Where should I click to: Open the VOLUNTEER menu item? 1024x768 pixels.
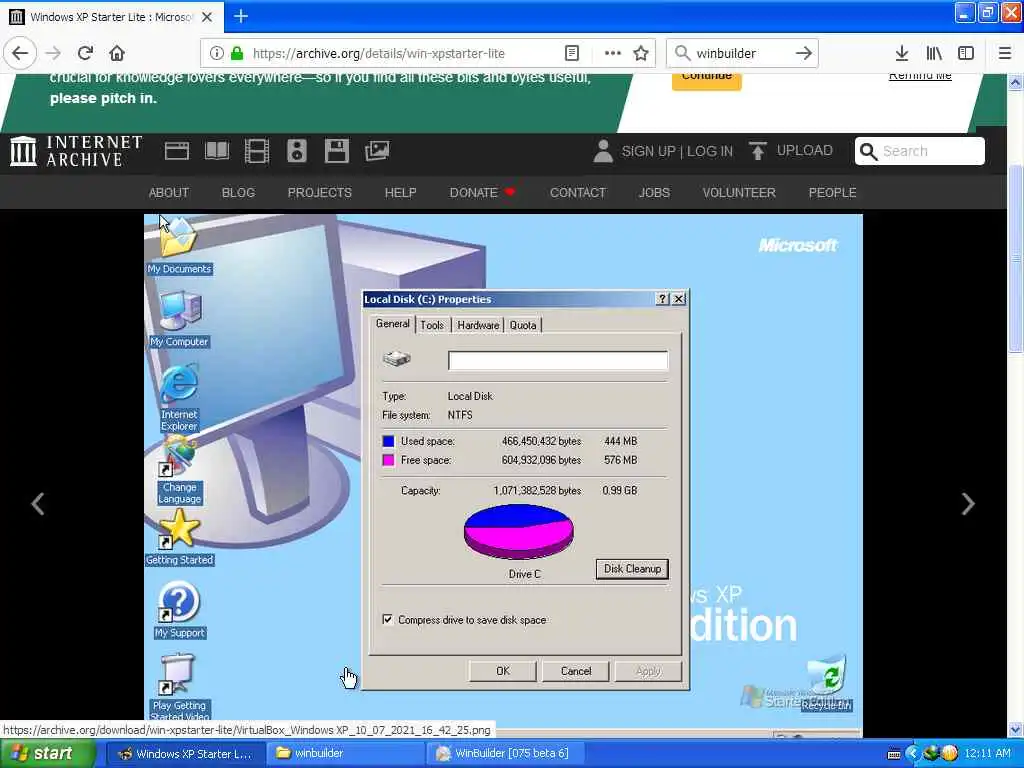(739, 193)
